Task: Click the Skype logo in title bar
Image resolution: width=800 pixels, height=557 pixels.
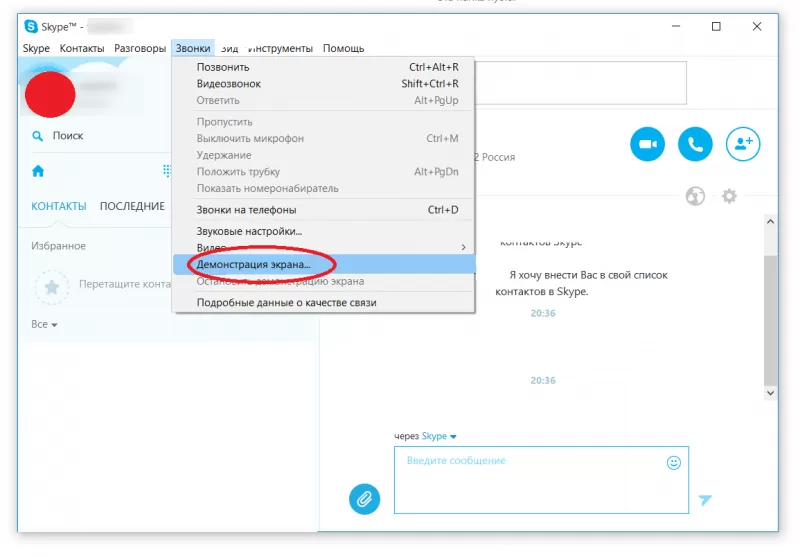Action: (31, 27)
